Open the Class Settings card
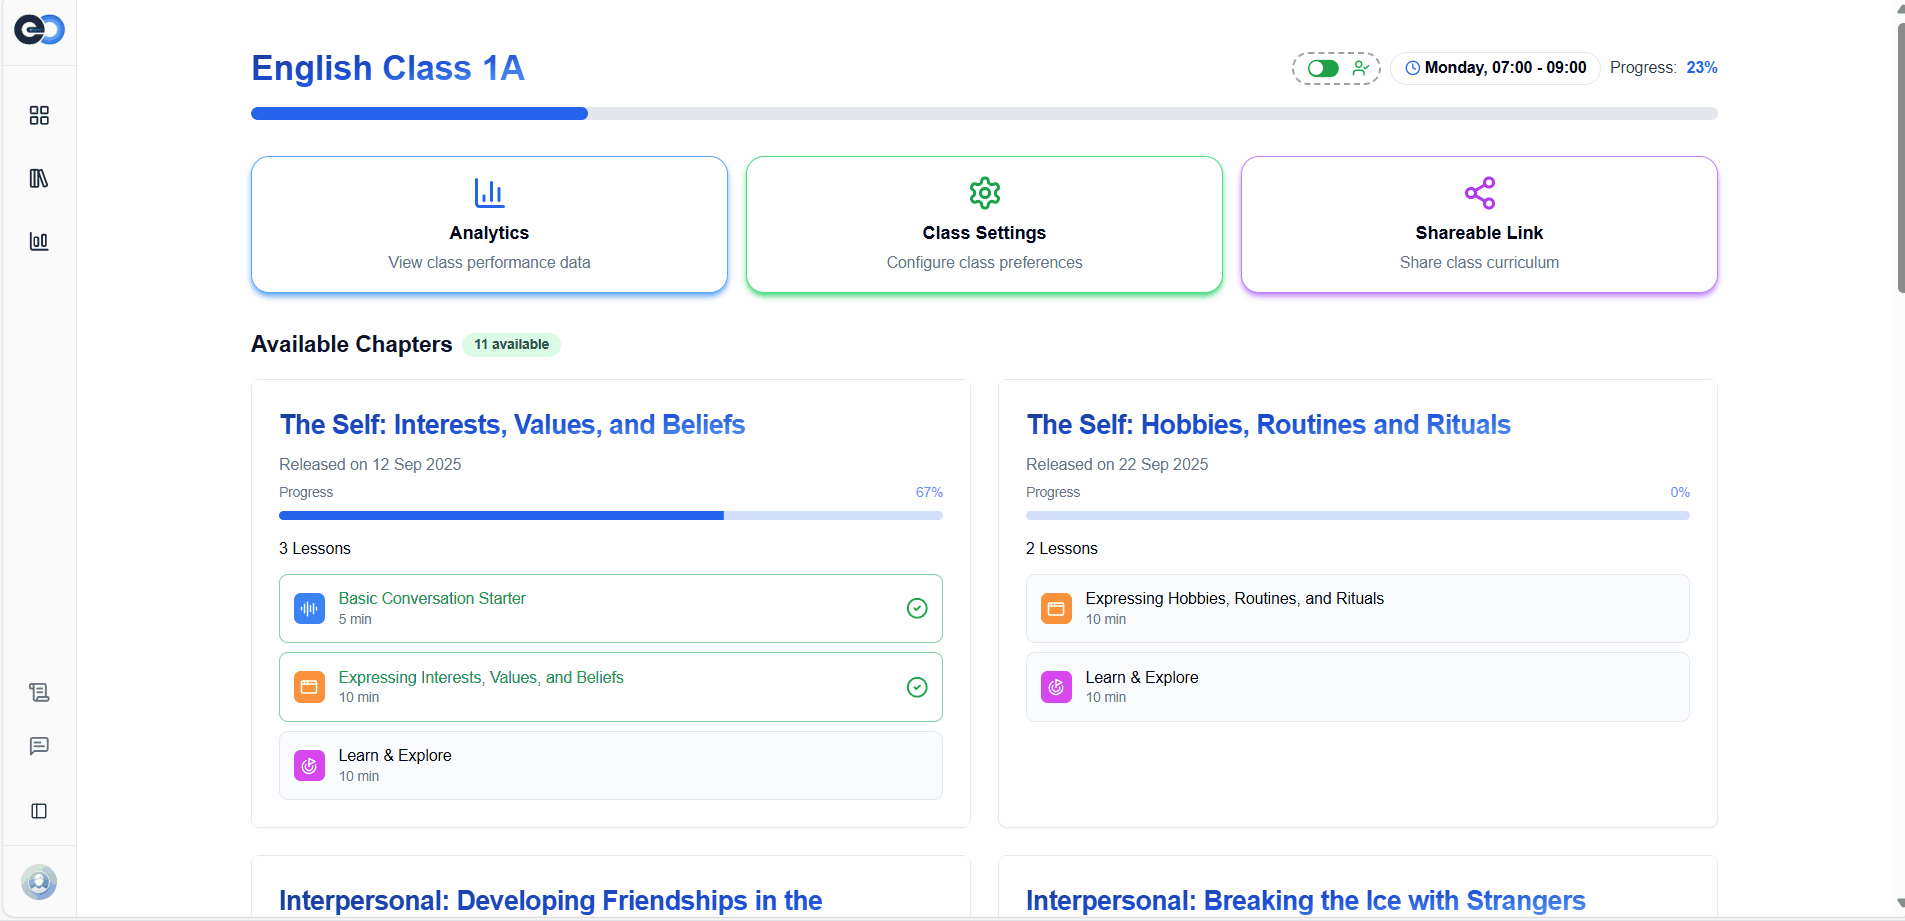This screenshot has height=921, width=1905. 984,225
